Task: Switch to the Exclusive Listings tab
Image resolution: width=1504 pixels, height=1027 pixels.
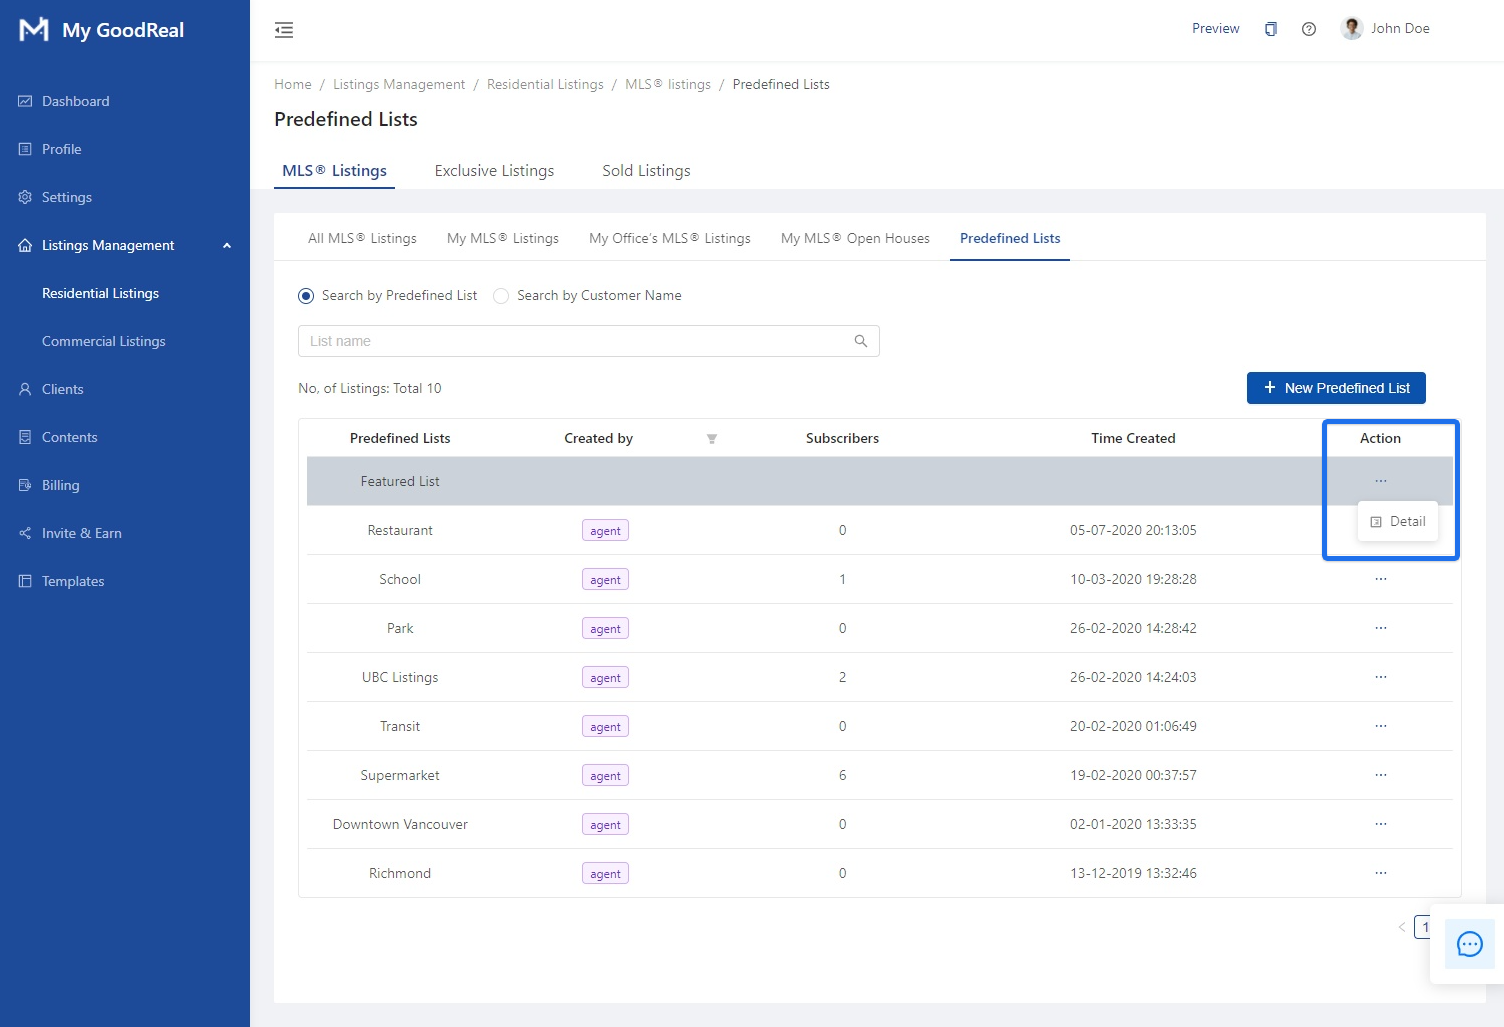Action: click(494, 171)
